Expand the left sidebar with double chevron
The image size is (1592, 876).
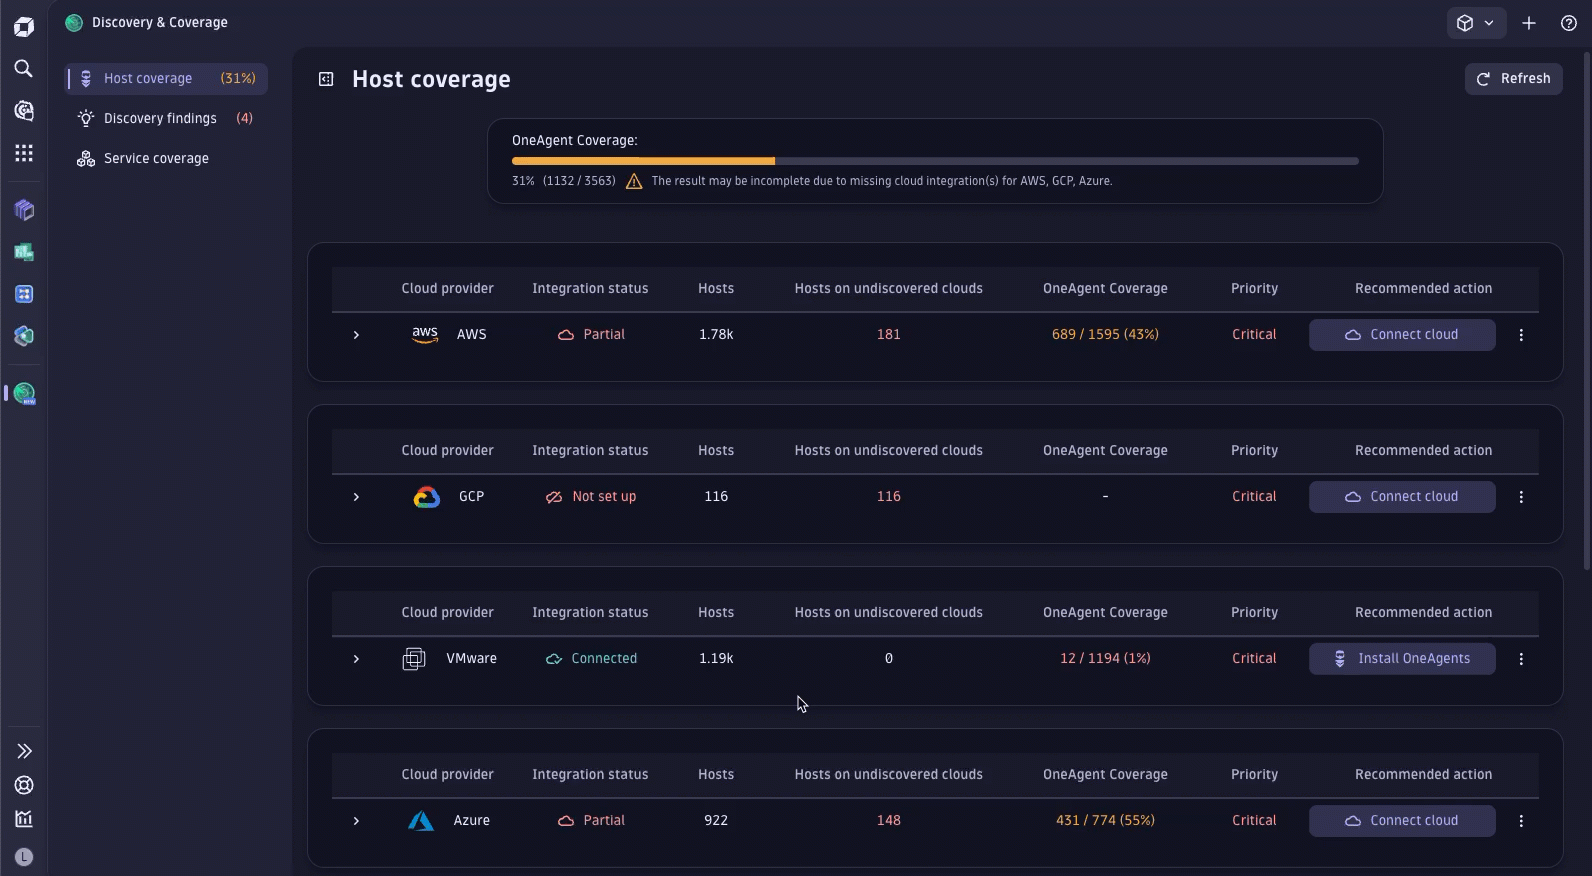pyautogui.click(x=24, y=751)
